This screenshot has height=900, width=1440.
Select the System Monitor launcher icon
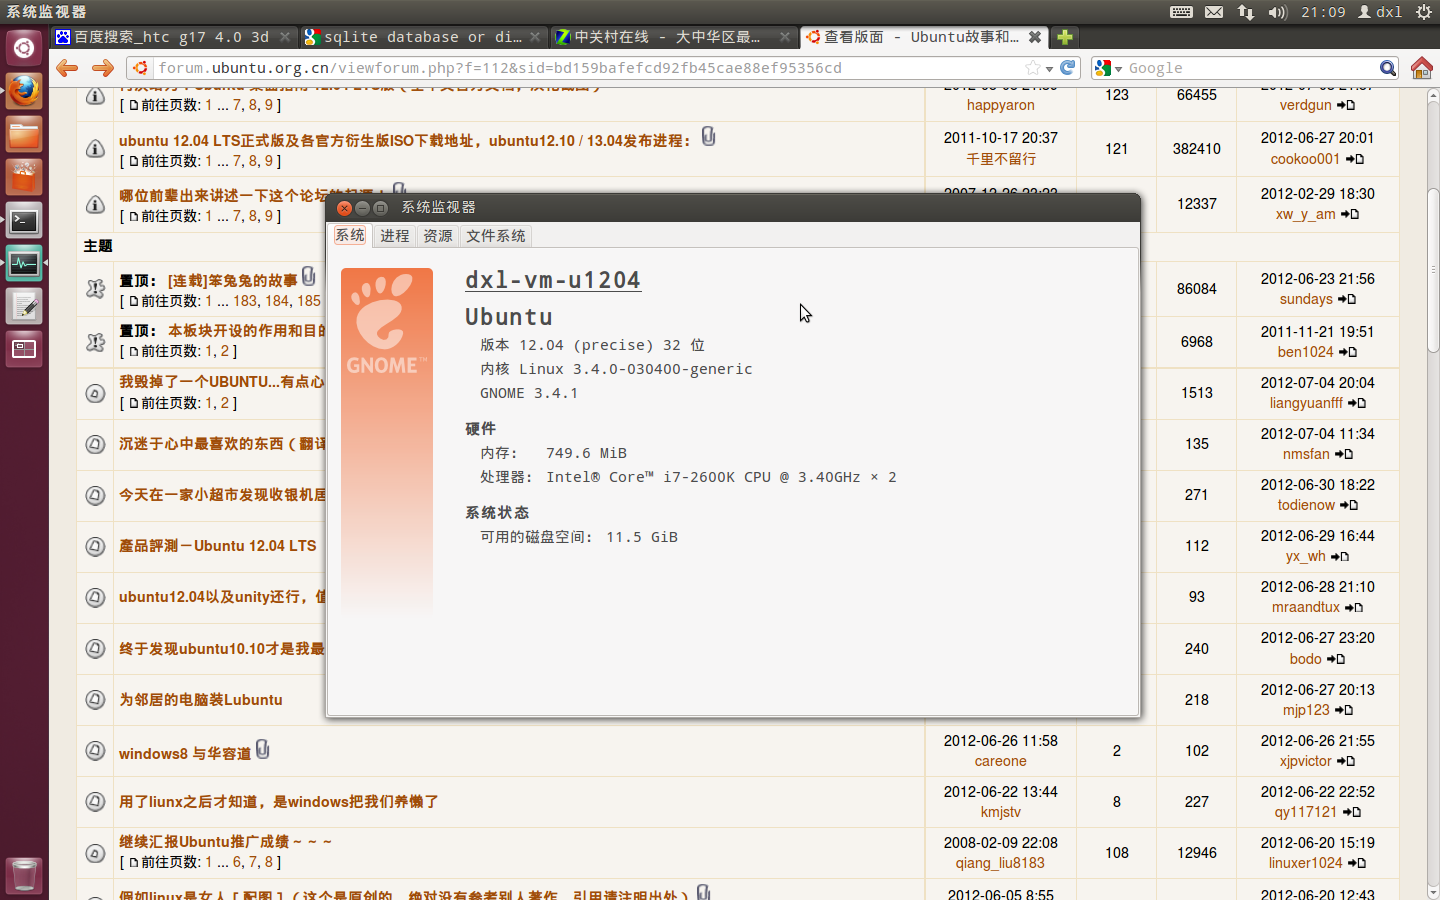coord(24,264)
